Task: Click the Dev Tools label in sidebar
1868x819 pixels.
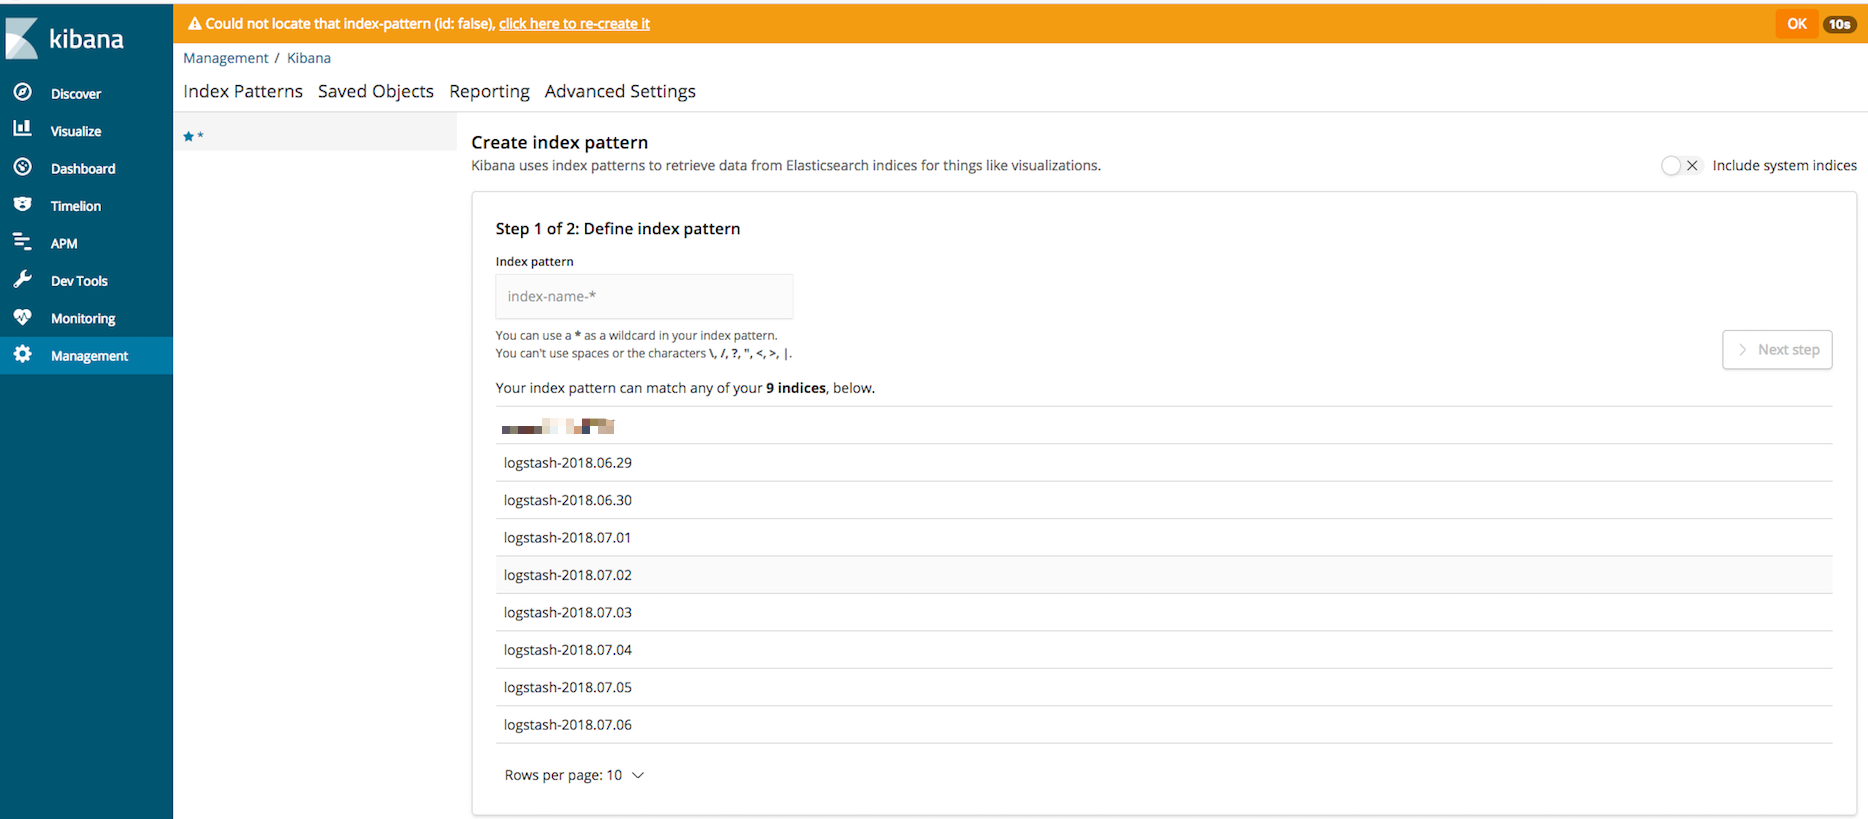Action: [79, 281]
